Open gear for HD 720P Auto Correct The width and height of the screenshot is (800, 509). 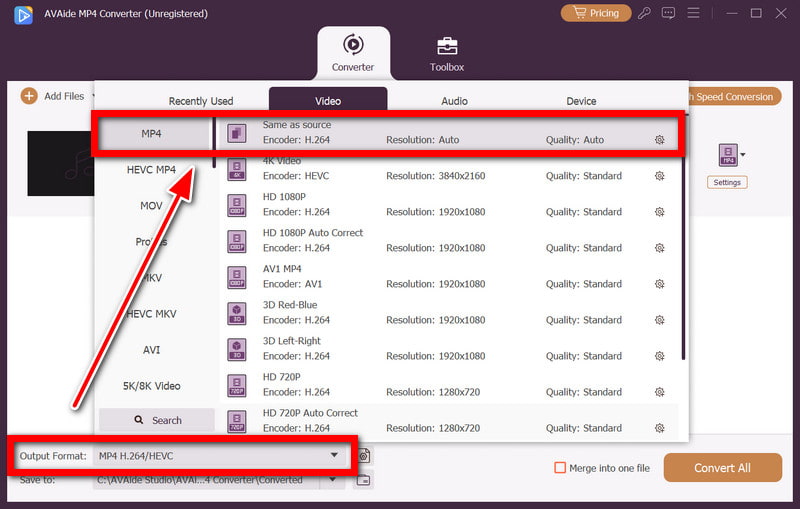tap(660, 428)
